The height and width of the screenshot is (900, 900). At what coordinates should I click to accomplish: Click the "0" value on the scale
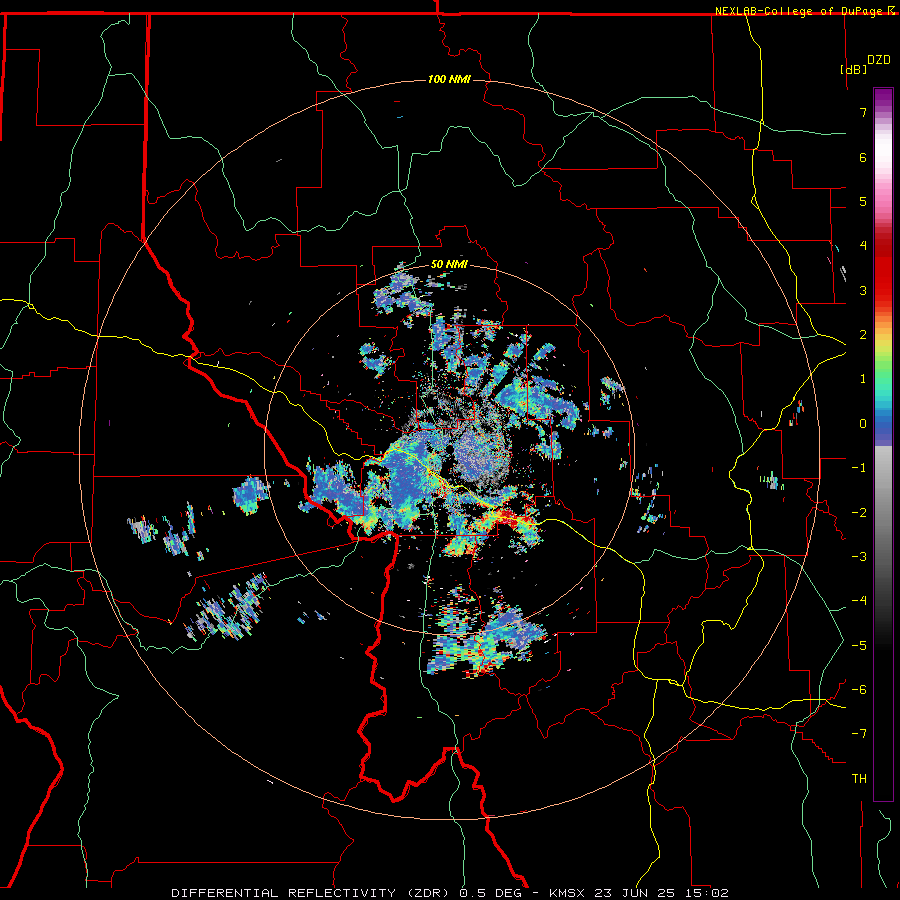click(x=863, y=424)
